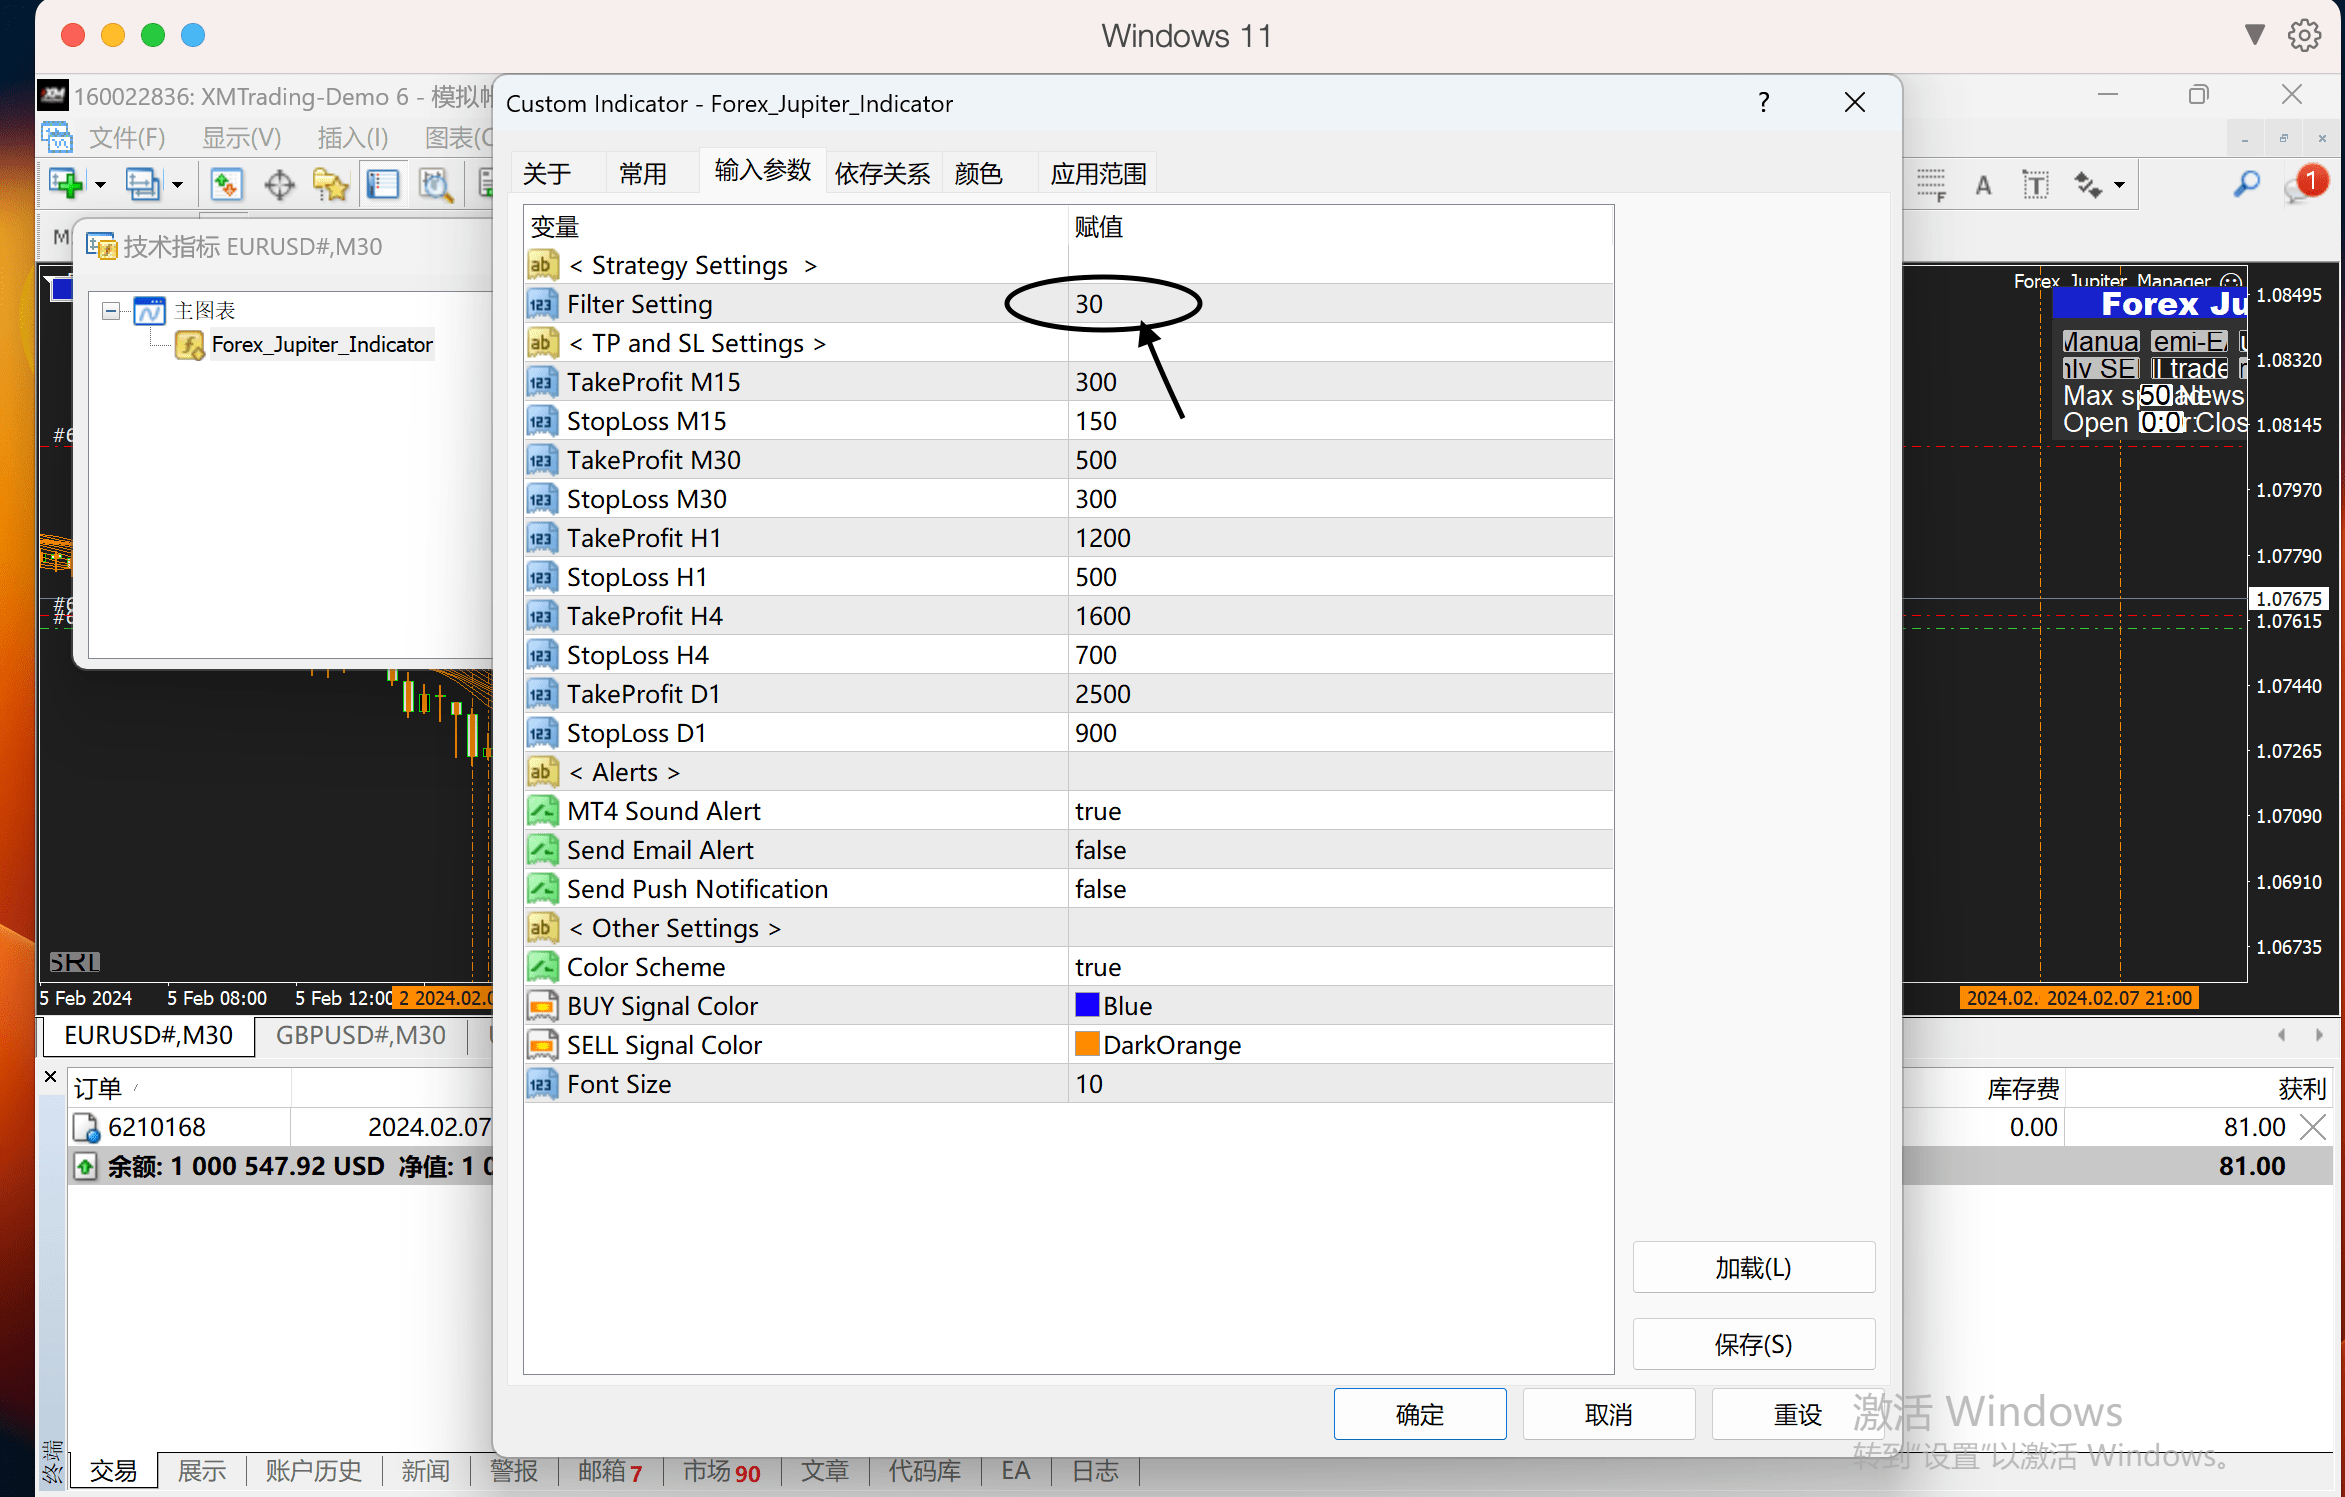The width and height of the screenshot is (2345, 1497).
Task: Open the profiles toolbar icon
Action: click(x=143, y=184)
